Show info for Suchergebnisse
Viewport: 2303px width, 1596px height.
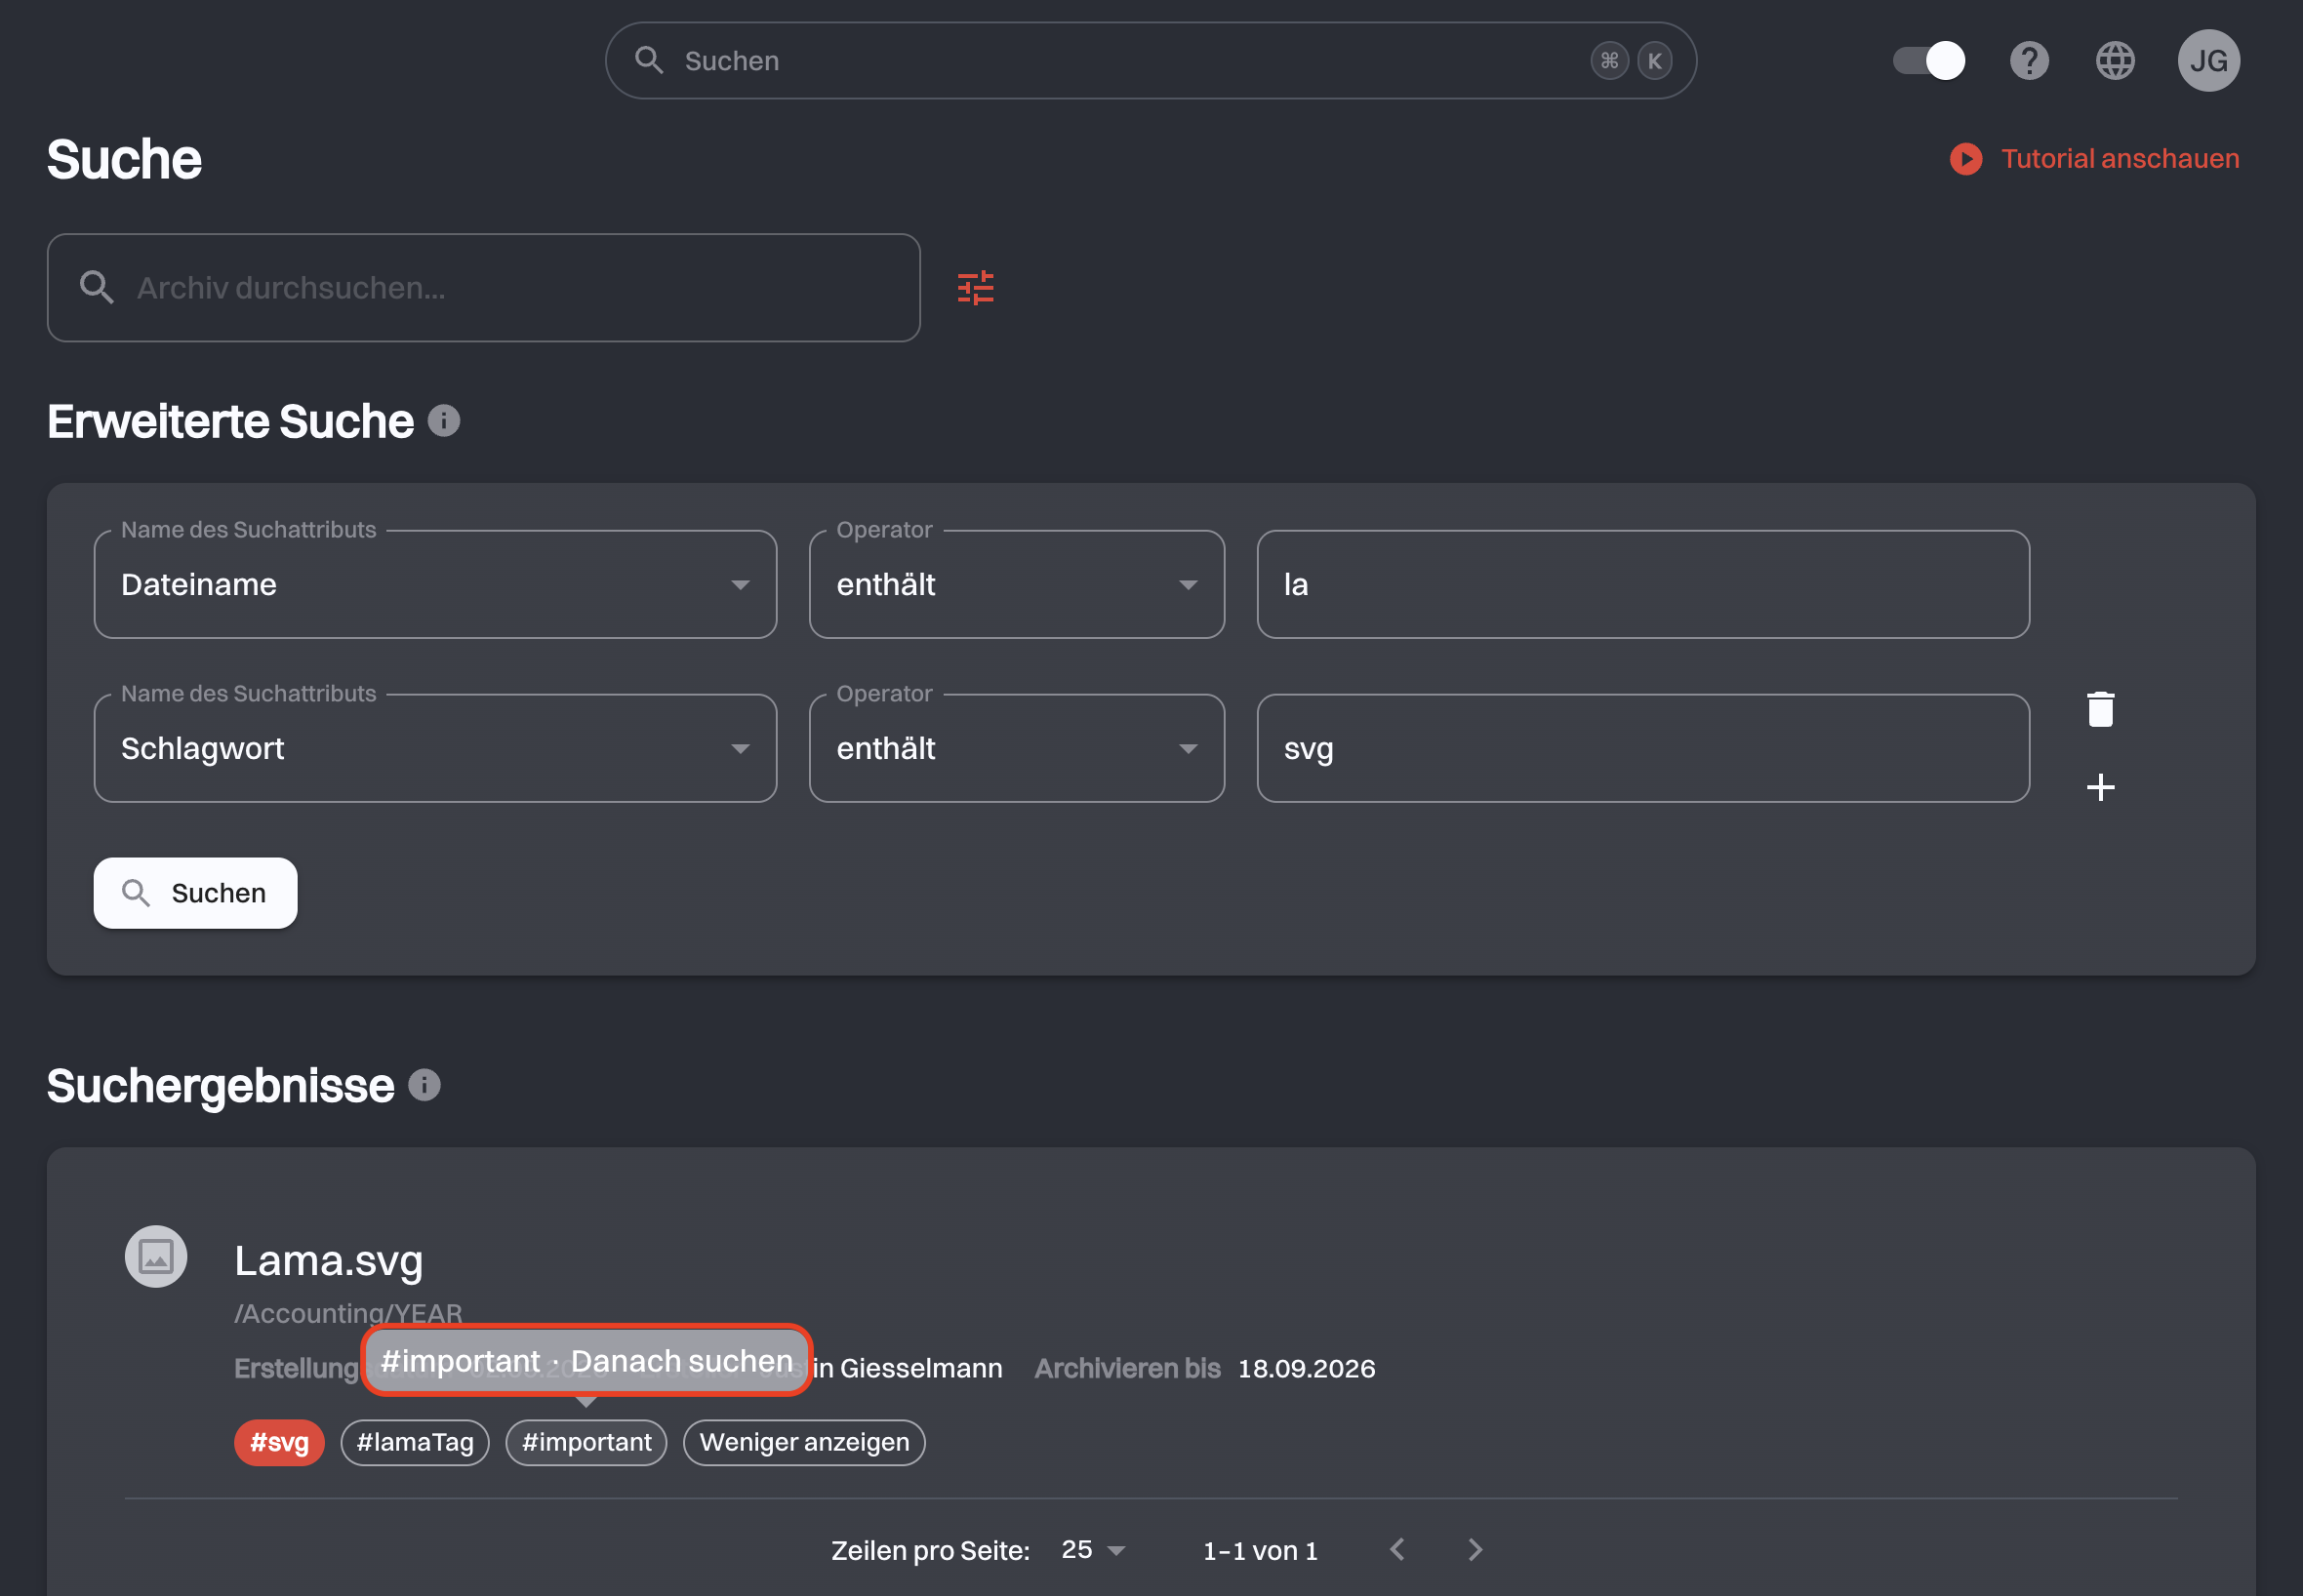coord(424,1085)
